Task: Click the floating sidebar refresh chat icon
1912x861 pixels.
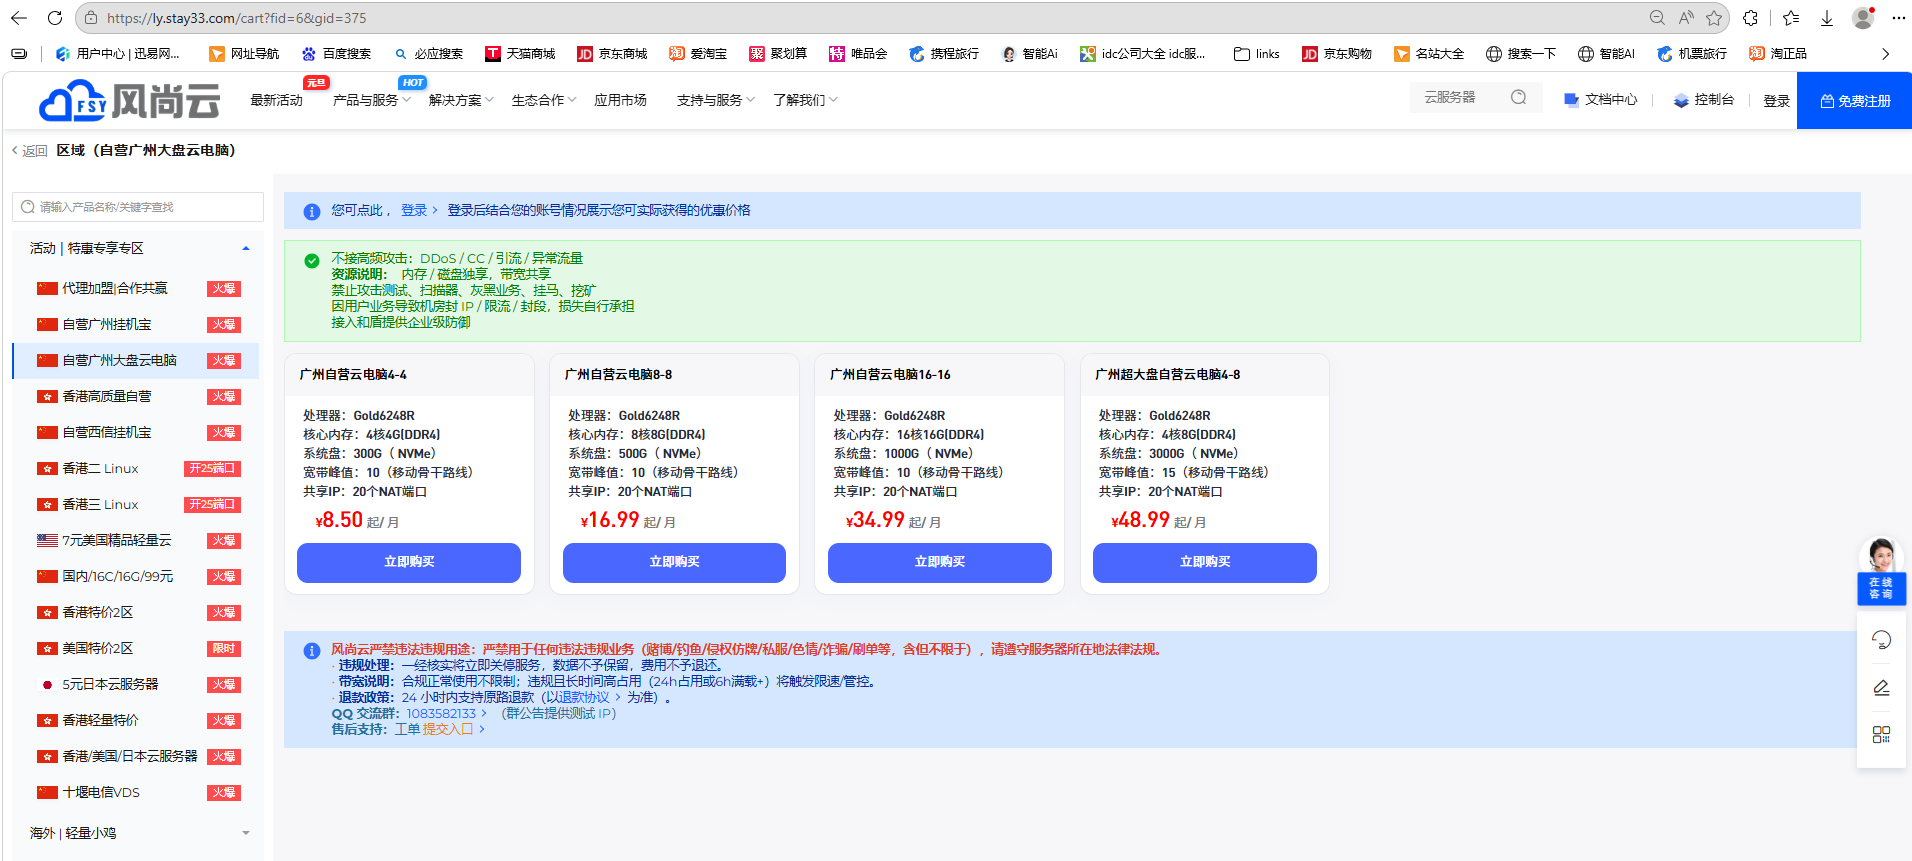Action: click(1881, 640)
